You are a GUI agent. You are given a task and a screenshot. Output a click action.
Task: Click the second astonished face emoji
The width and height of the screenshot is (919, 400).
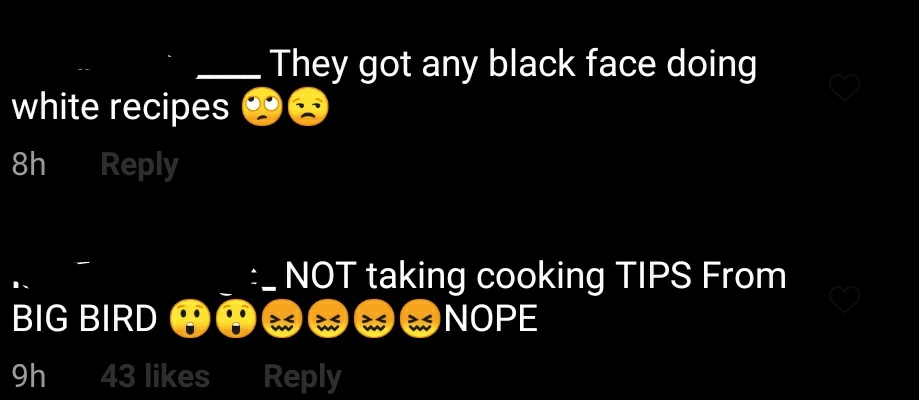[236, 321]
